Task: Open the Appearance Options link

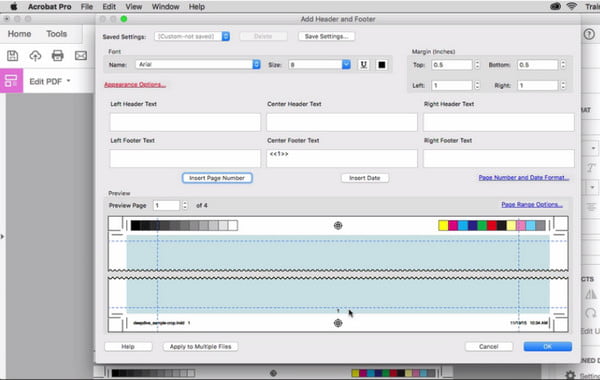Action: click(x=135, y=85)
